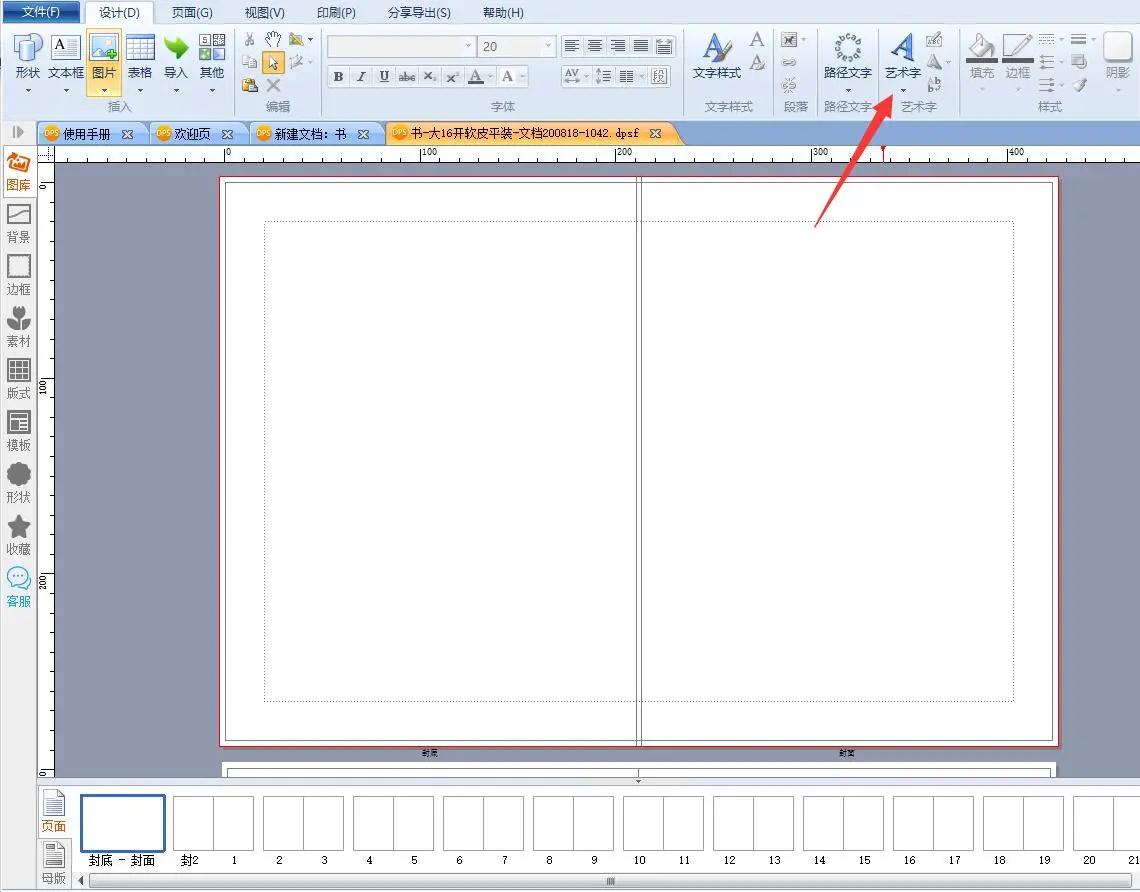1140x892 pixels.
Task: Show the 母版 (Master) page list
Action: tap(54, 863)
